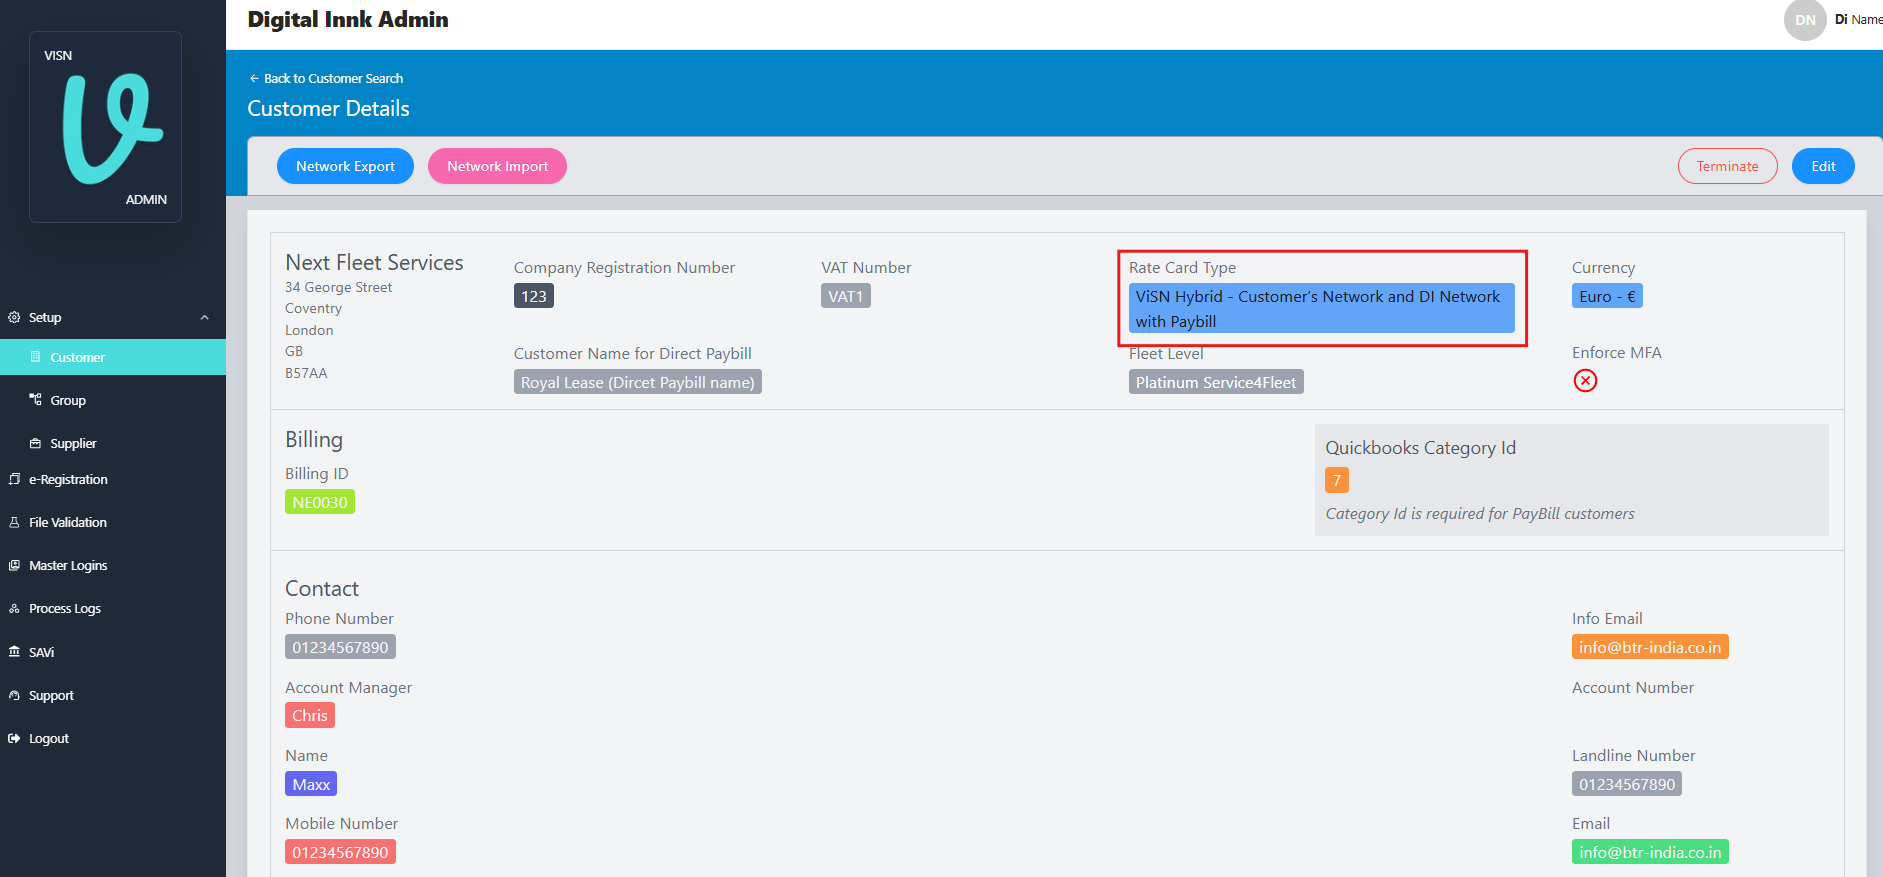
Task: Click the Customer menu item icon
Action: click(35, 357)
